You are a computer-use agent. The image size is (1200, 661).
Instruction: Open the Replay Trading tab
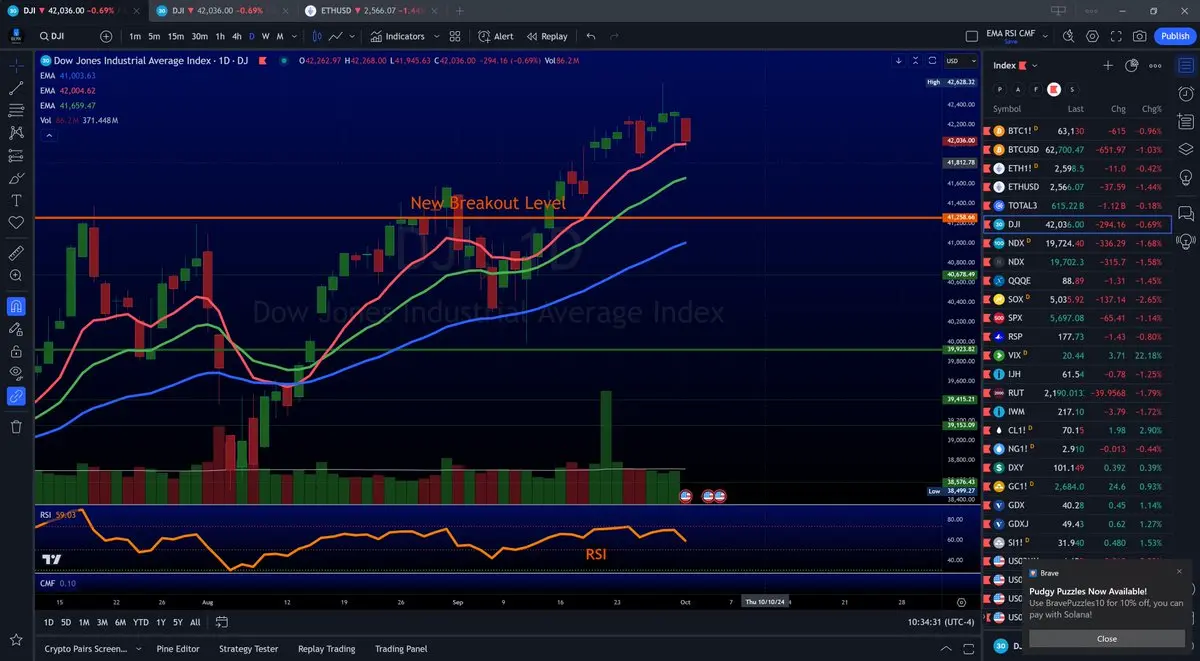click(327, 649)
